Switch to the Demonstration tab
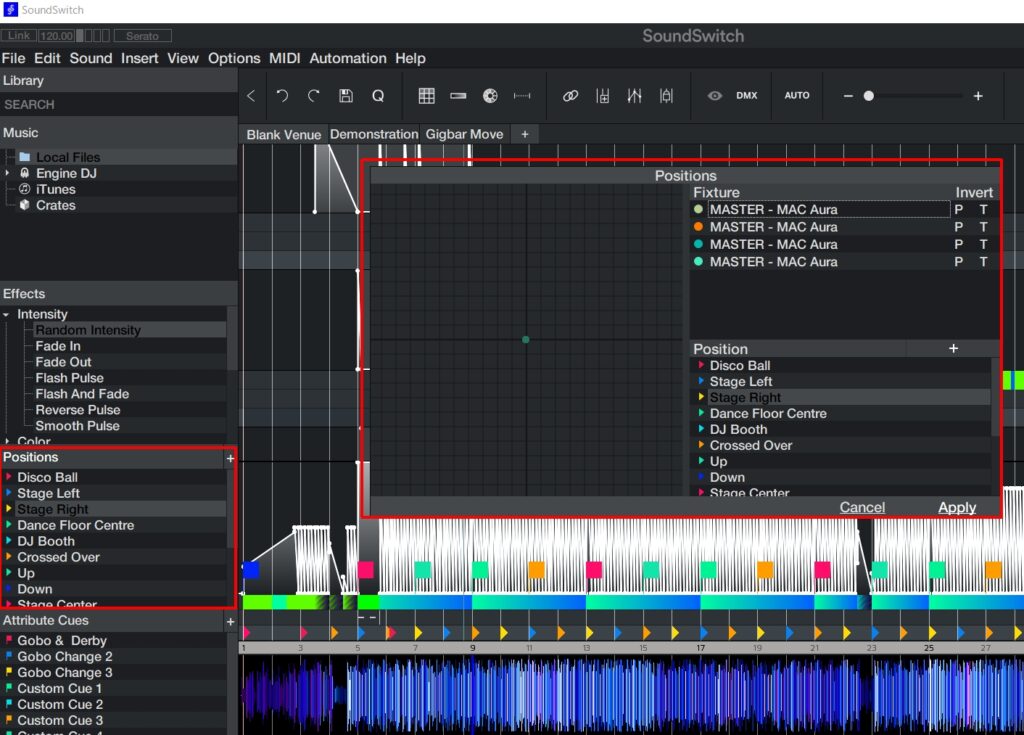 374,134
